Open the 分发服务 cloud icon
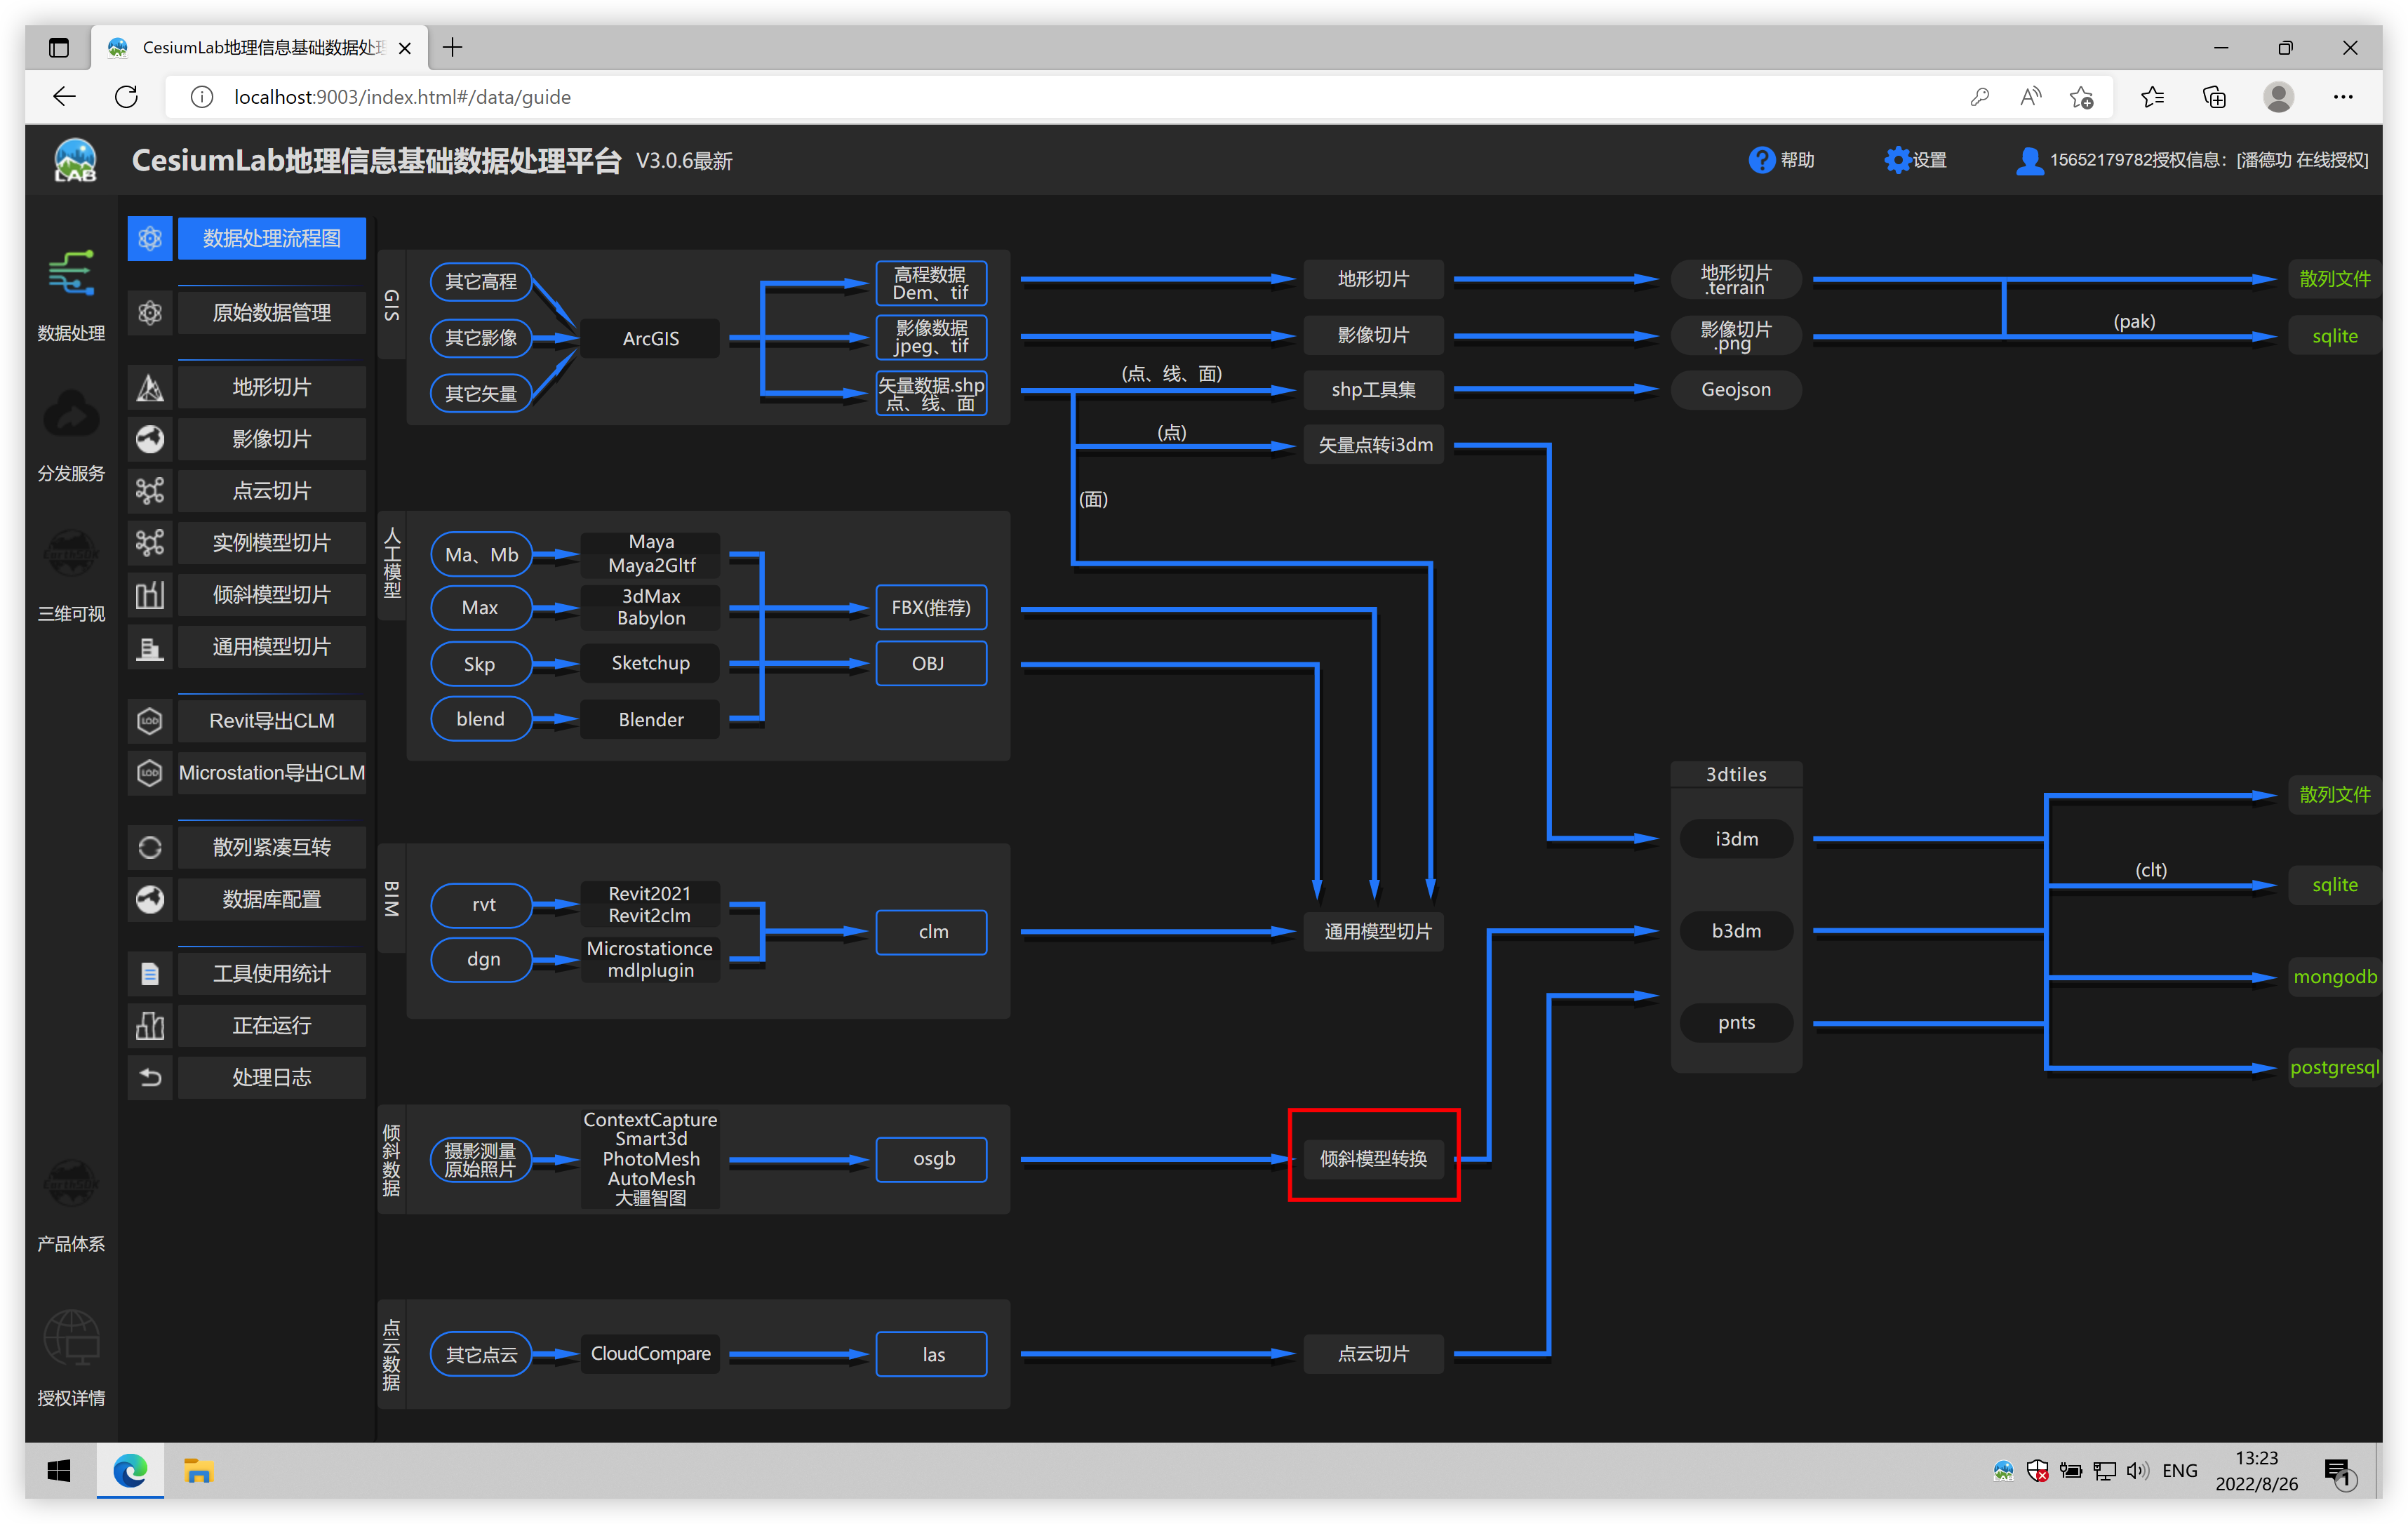 (71, 414)
